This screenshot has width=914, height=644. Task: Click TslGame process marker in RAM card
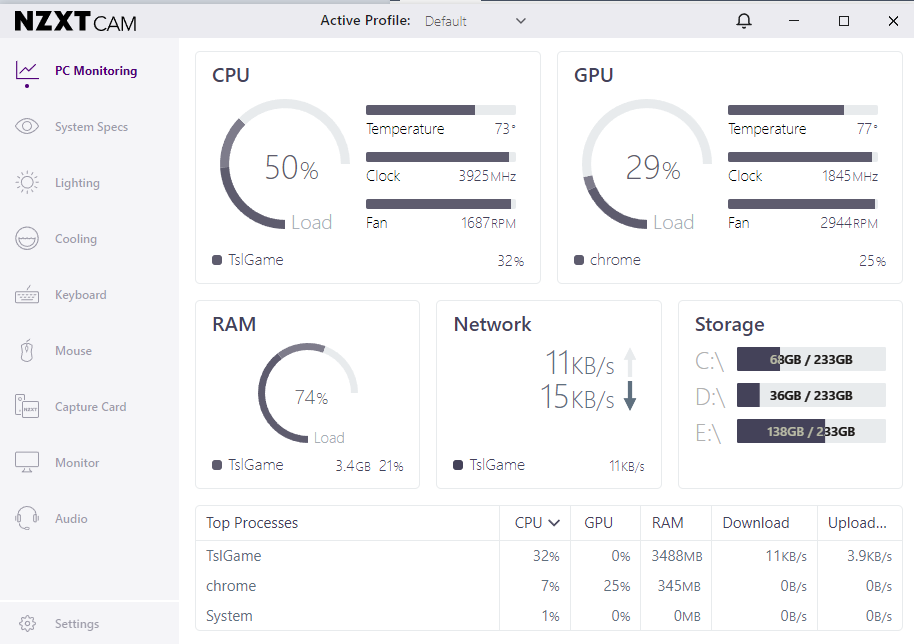(217, 465)
